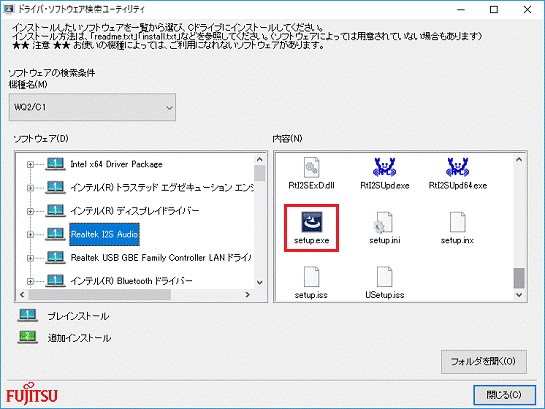
Task: Click laptop icon beside Realtek USB GBE Family Controller
Action: coord(55,257)
